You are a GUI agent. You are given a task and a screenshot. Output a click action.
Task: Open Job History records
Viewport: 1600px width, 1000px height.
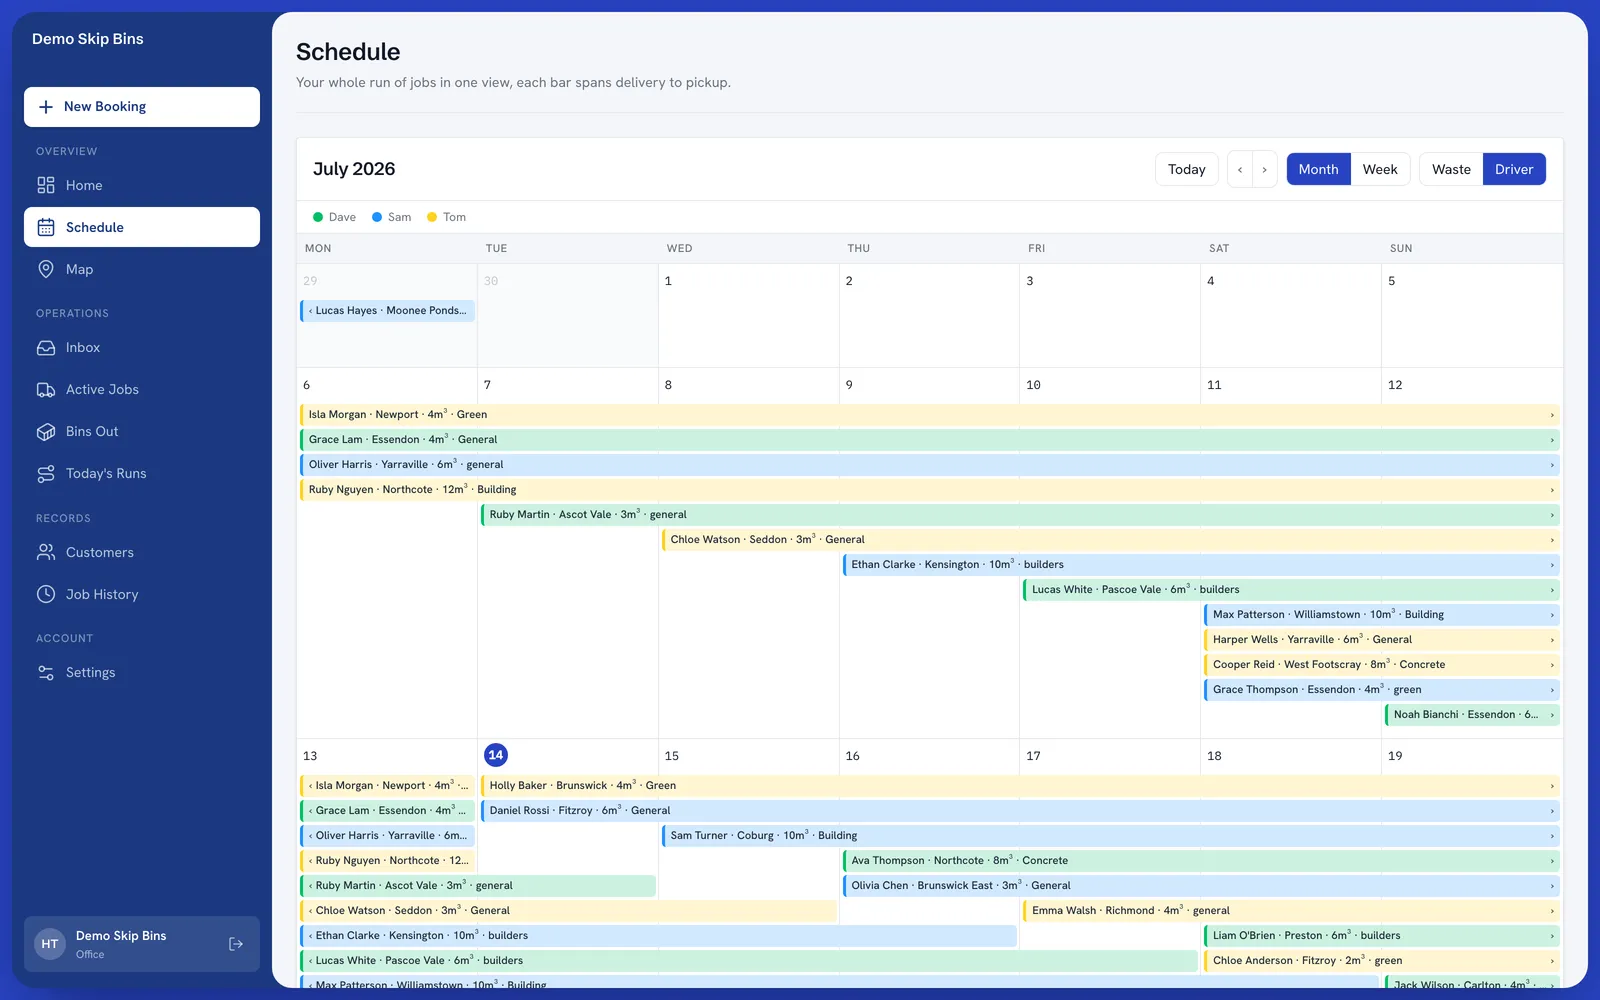pos(142,594)
